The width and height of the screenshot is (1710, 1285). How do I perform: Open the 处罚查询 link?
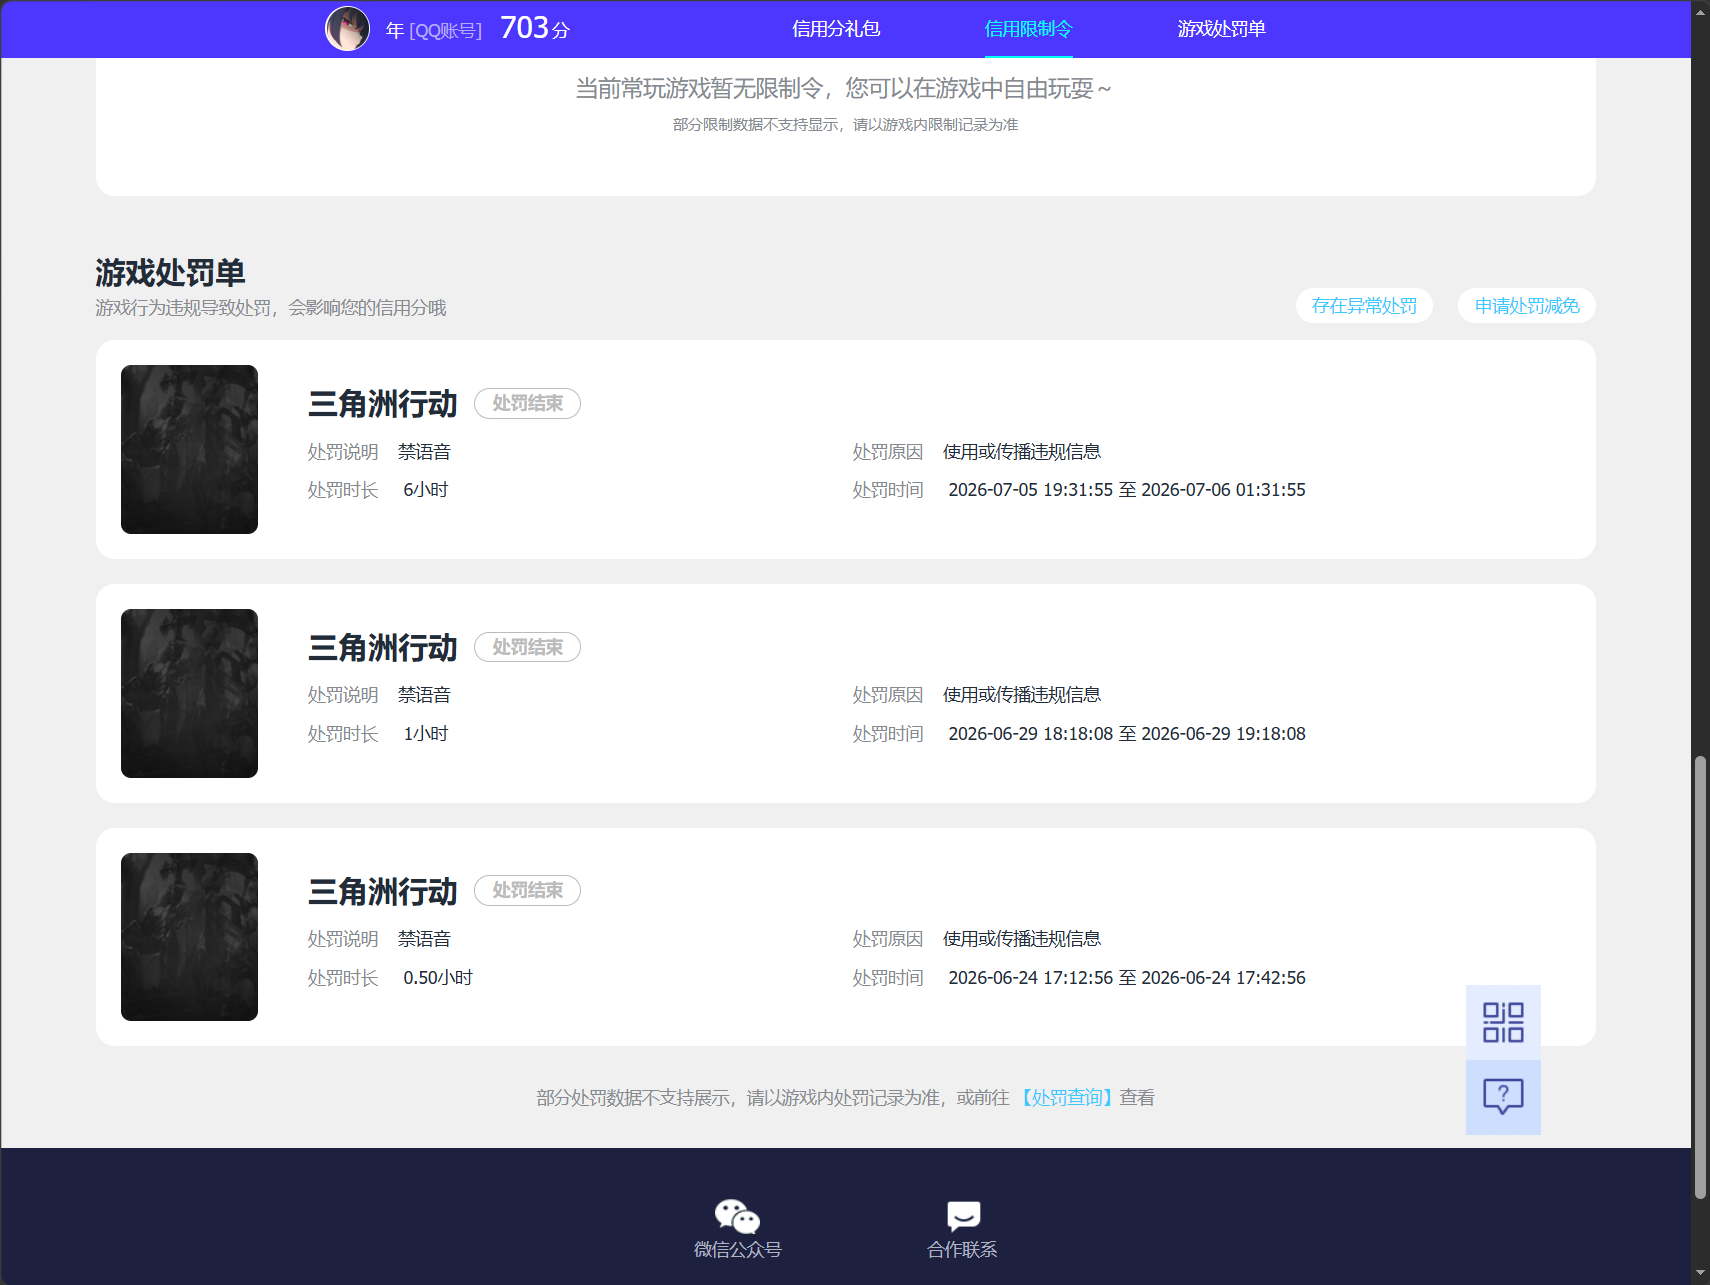coord(1067,1098)
